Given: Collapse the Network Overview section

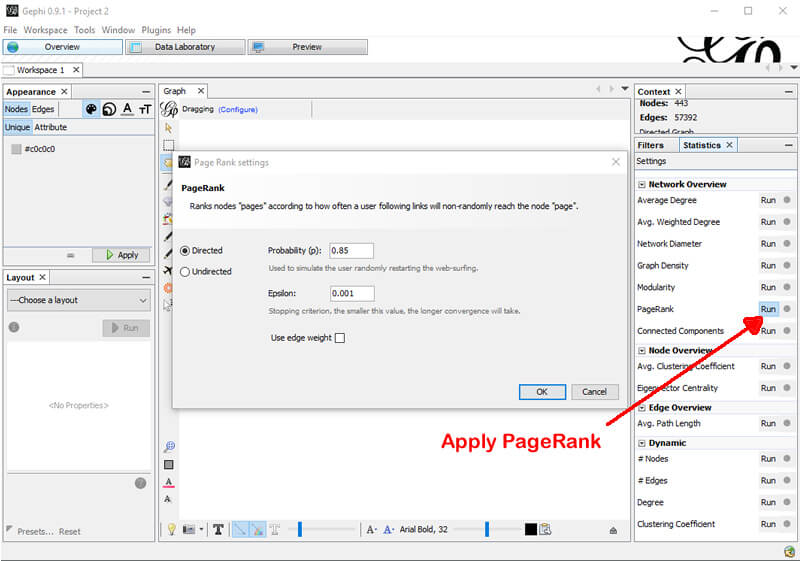Looking at the screenshot, I should [642, 185].
